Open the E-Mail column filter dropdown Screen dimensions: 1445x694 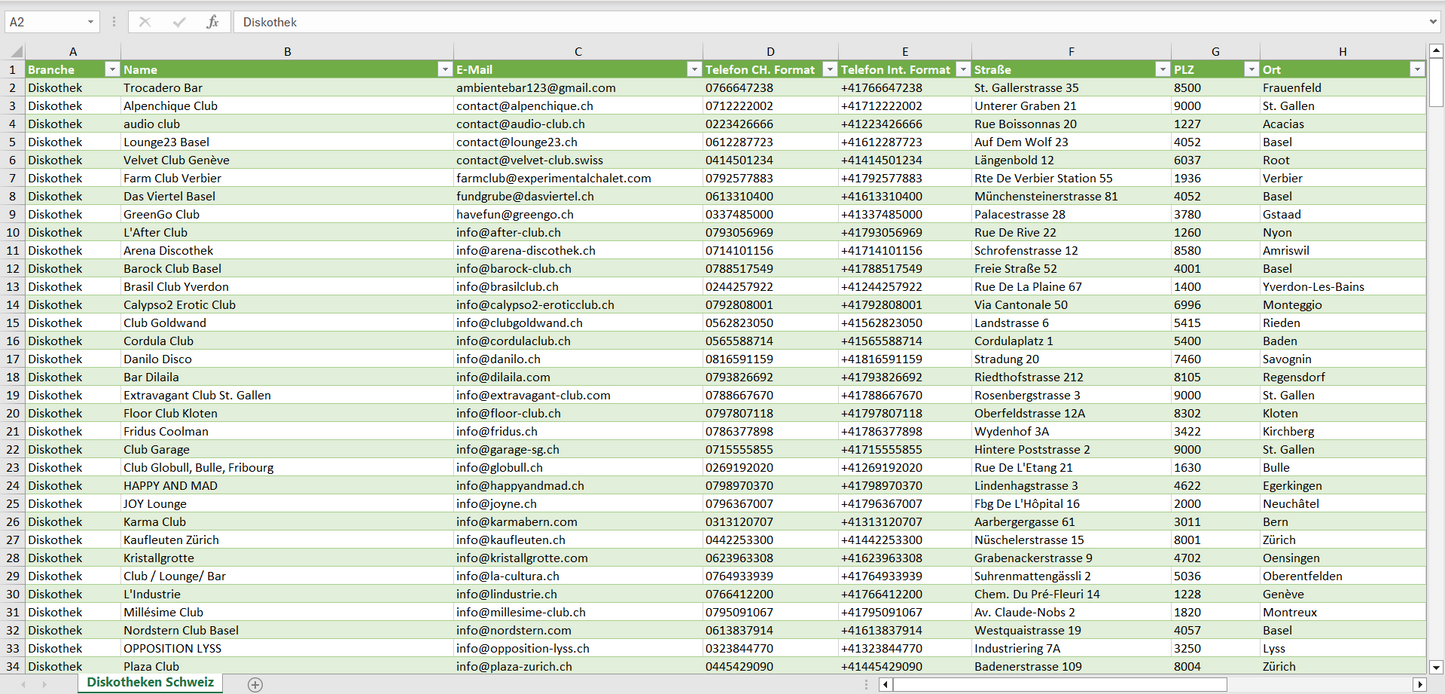tap(693, 70)
